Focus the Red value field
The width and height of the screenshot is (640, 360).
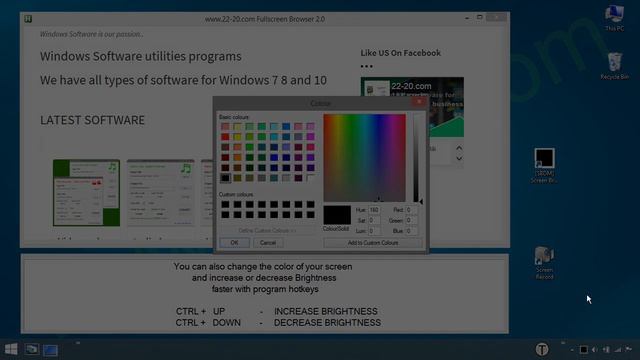411,210
